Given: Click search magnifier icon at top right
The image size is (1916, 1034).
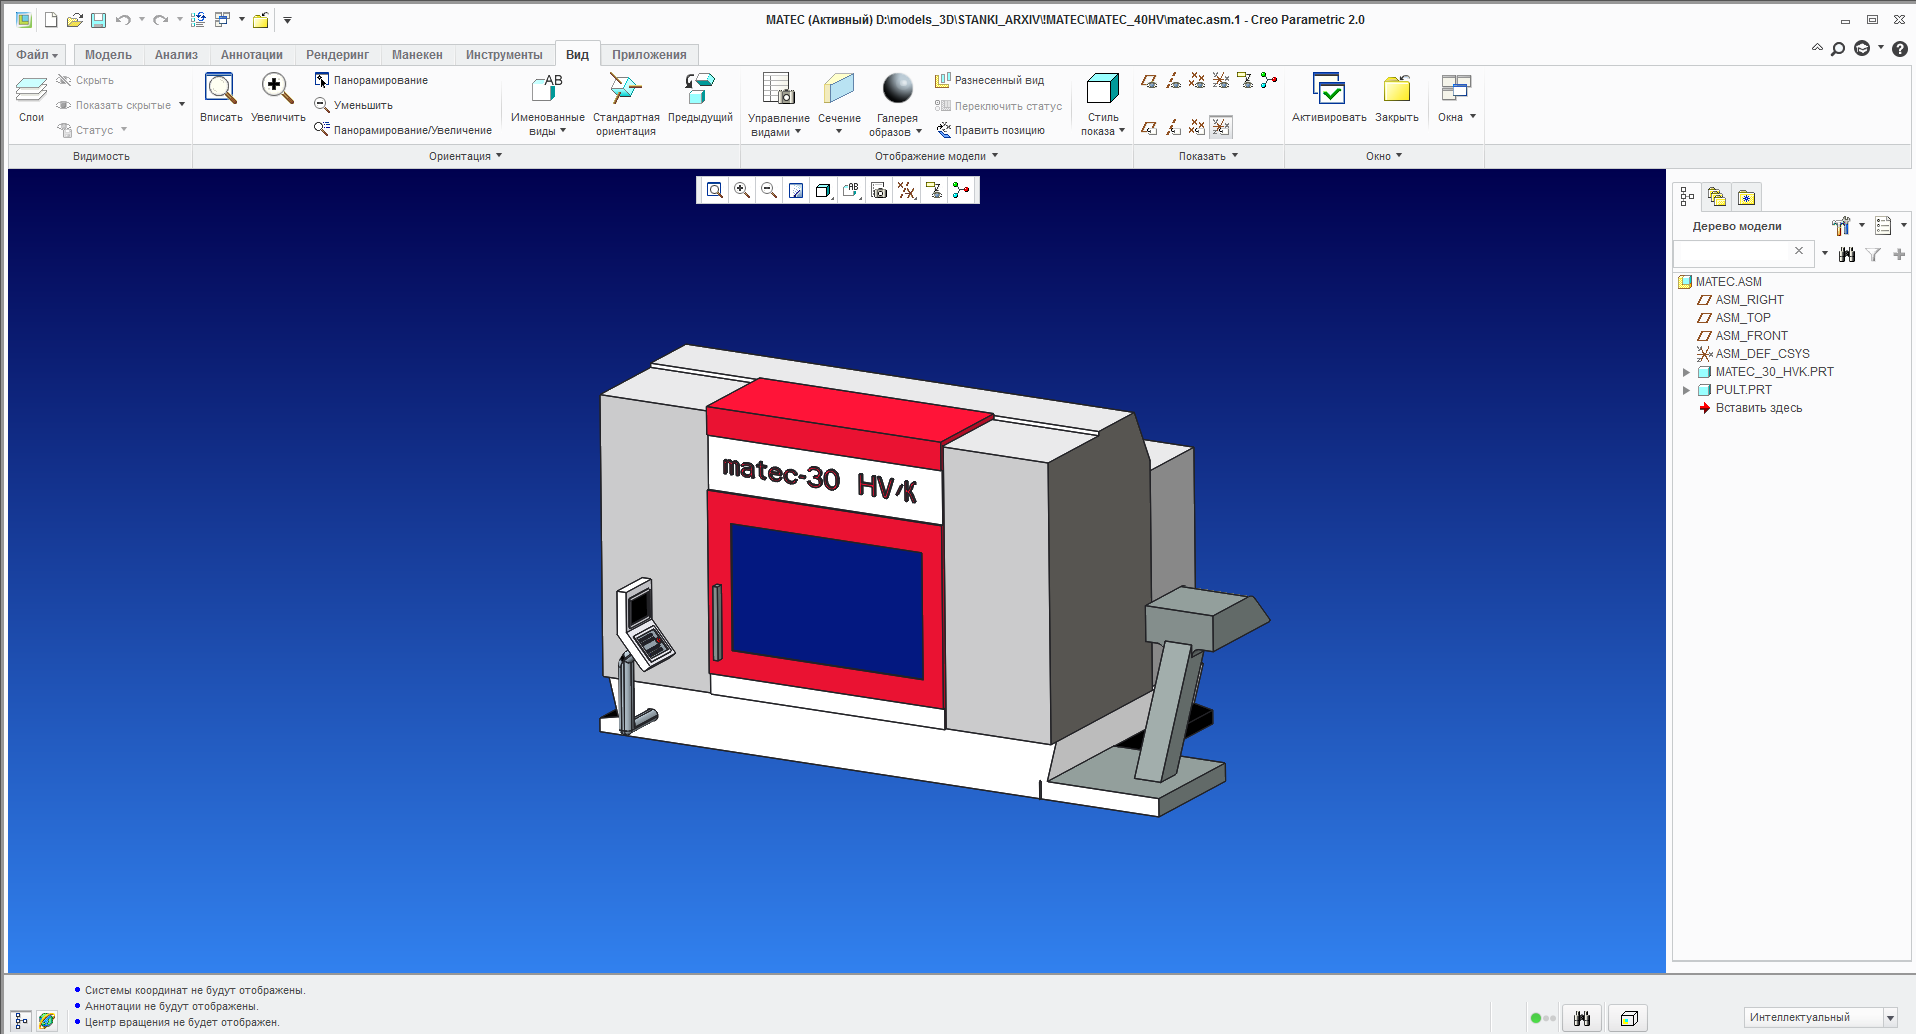Looking at the screenshot, I should point(1838,48).
